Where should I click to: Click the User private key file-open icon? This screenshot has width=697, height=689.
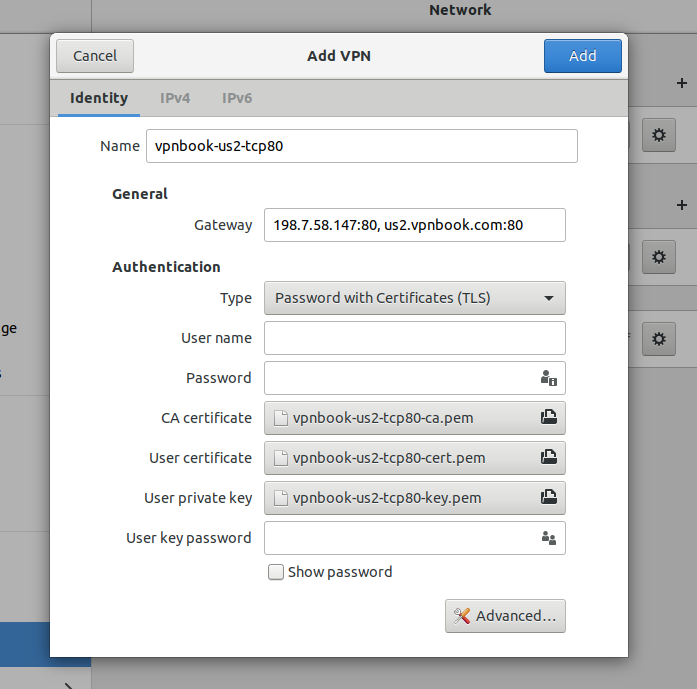coord(549,497)
